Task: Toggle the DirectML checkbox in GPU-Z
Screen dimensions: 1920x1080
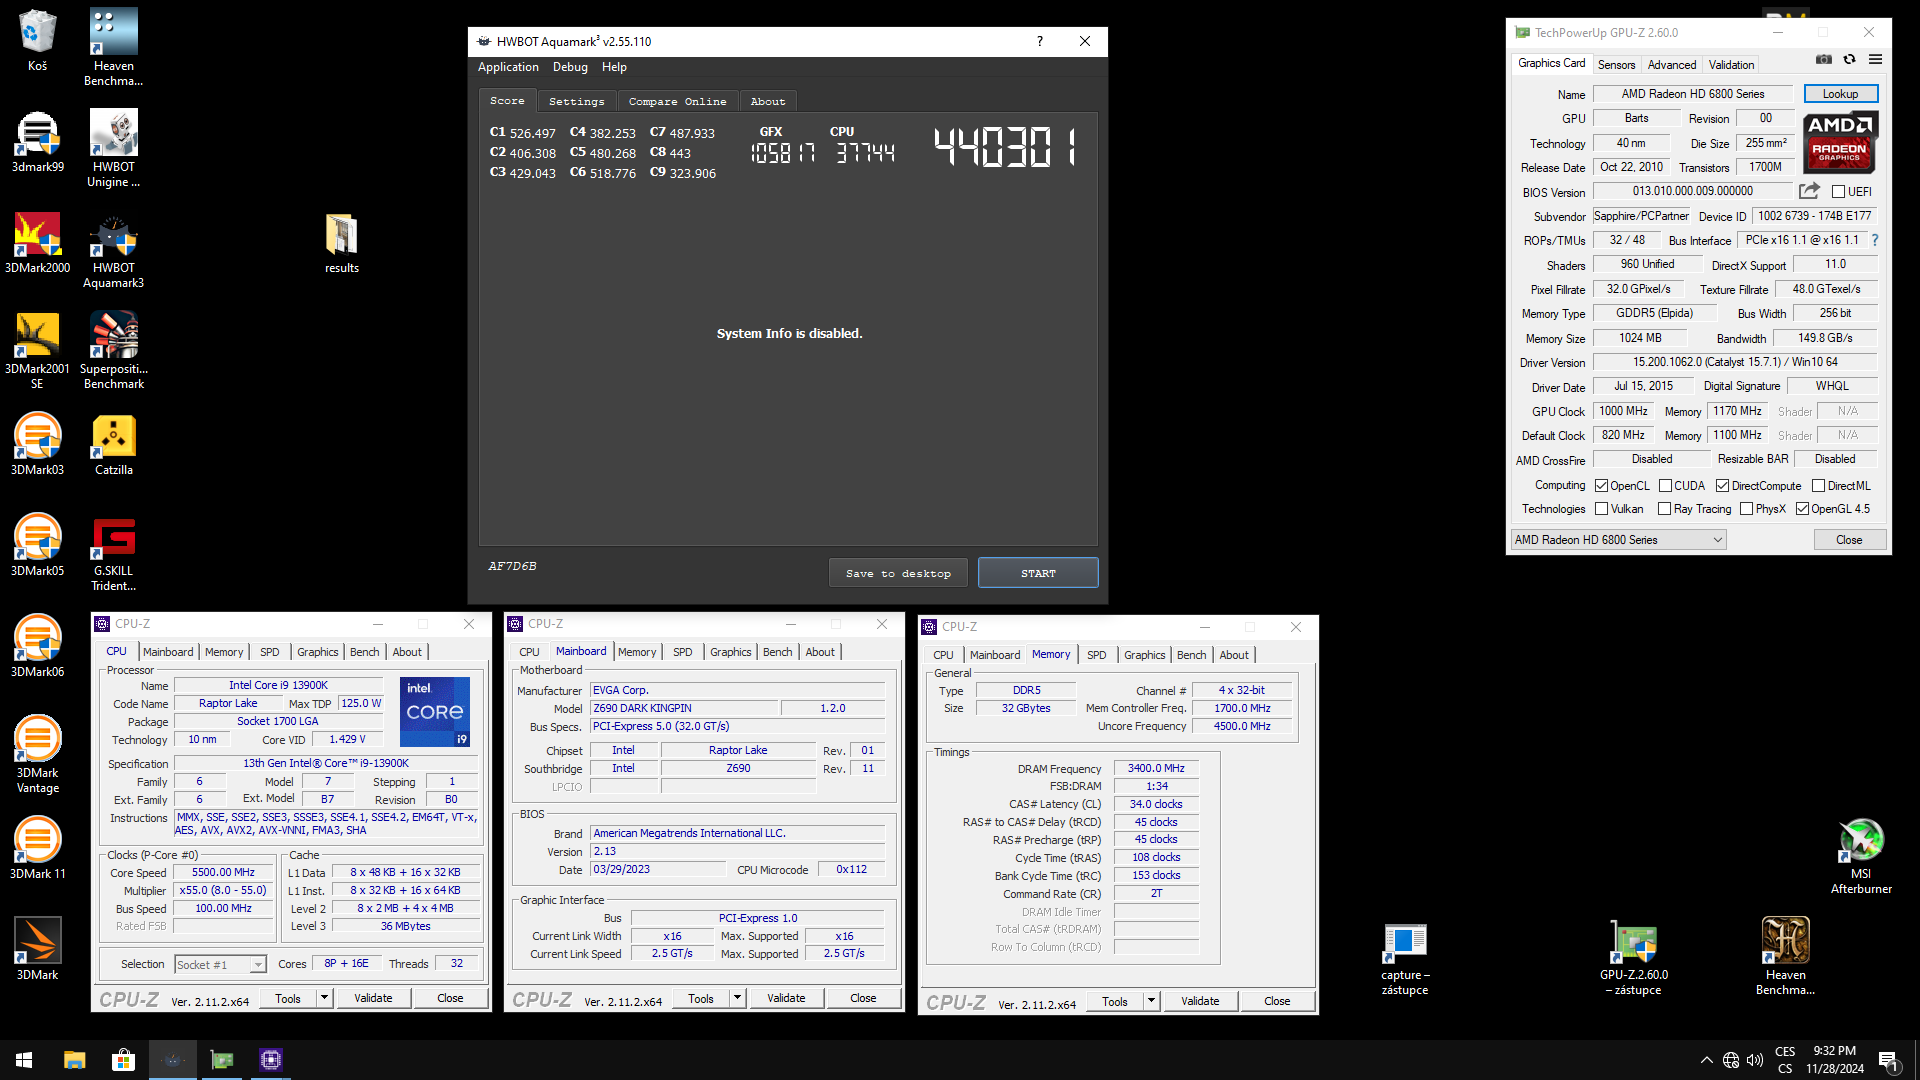Action: [x=1819, y=486]
